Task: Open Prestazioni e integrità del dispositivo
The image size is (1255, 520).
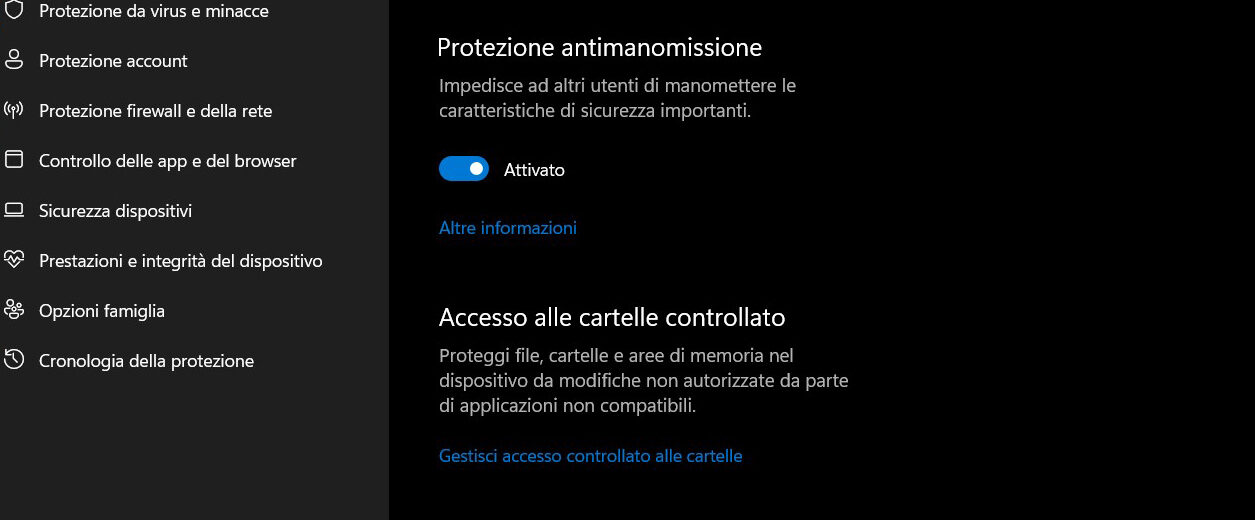Action: (180, 261)
